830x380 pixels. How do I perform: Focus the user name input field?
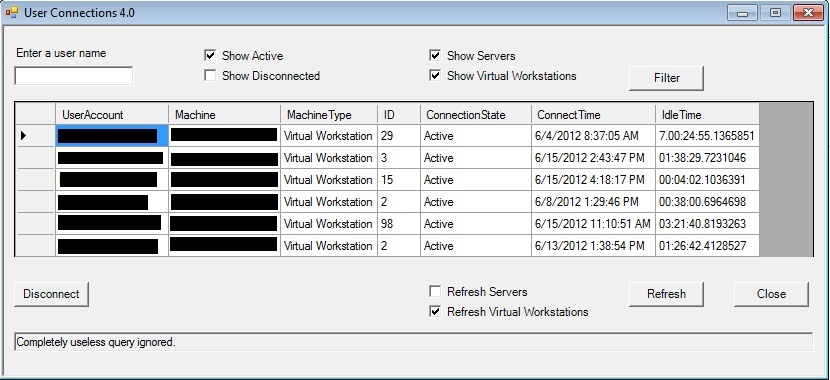pyautogui.click(x=74, y=76)
